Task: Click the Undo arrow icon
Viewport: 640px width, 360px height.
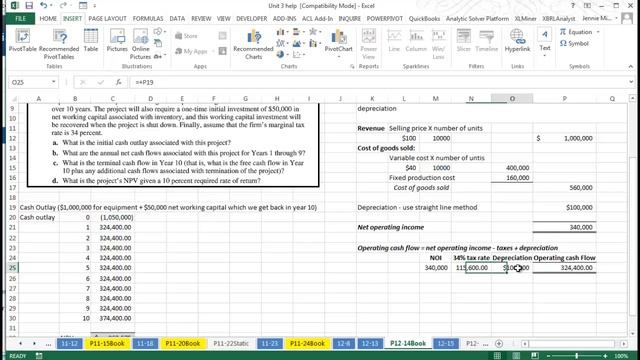Action: click(43, 6)
